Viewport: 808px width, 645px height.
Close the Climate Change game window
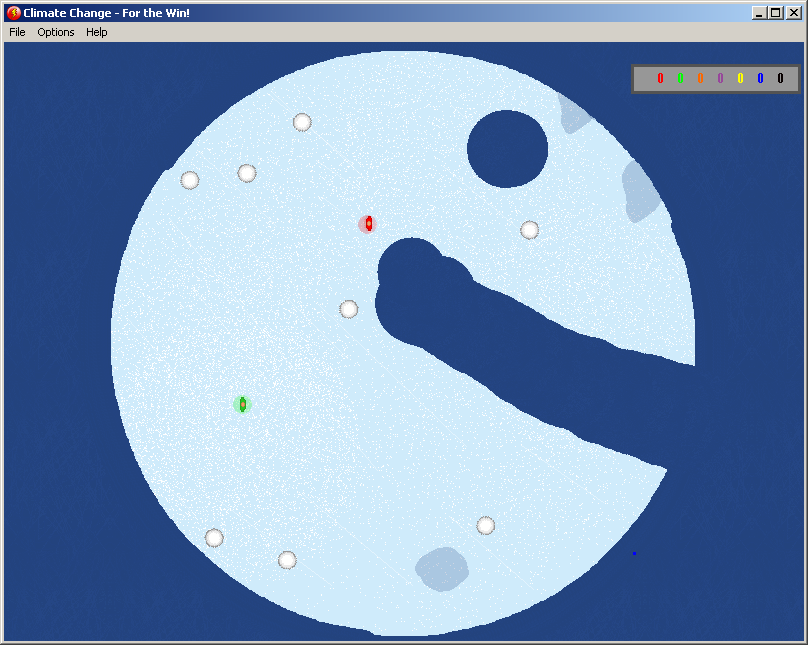[x=794, y=13]
